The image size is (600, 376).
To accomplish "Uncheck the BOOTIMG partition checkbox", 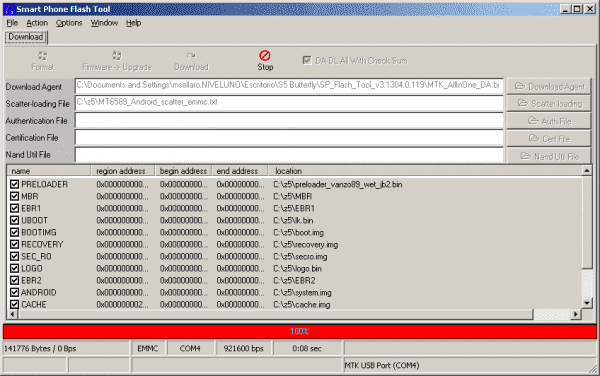I will [15, 233].
